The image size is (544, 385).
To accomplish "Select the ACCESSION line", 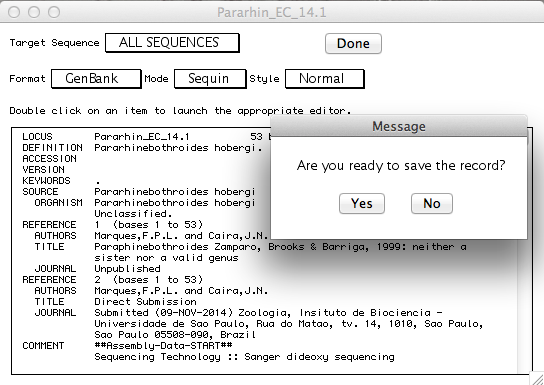I will [x=49, y=159].
